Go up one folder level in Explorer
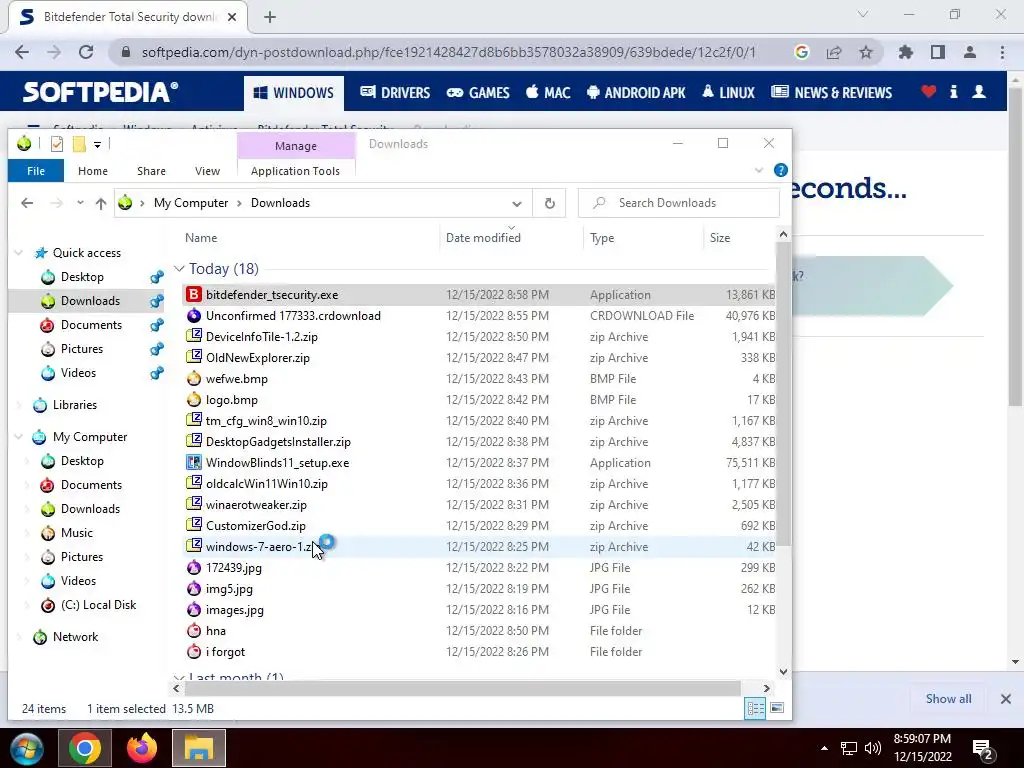Image resolution: width=1024 pixels, height=768 pixels. pos(101,203)
